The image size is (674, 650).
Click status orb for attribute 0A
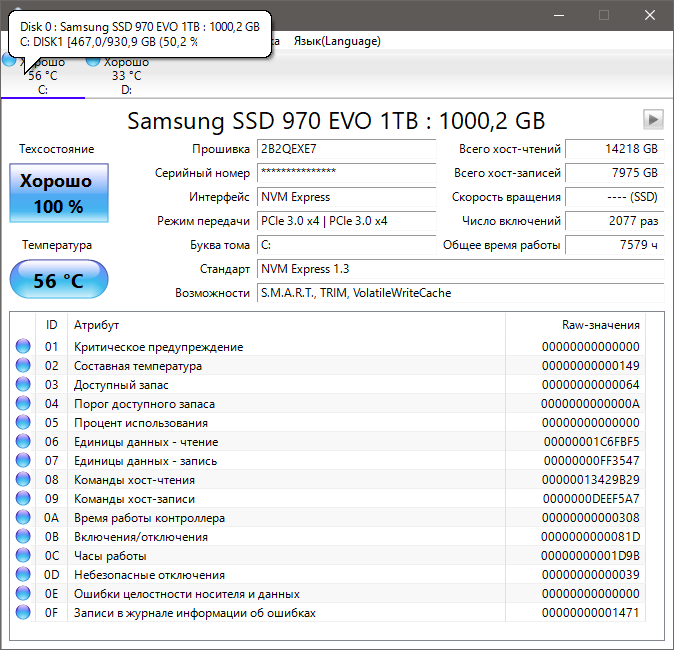23,517
